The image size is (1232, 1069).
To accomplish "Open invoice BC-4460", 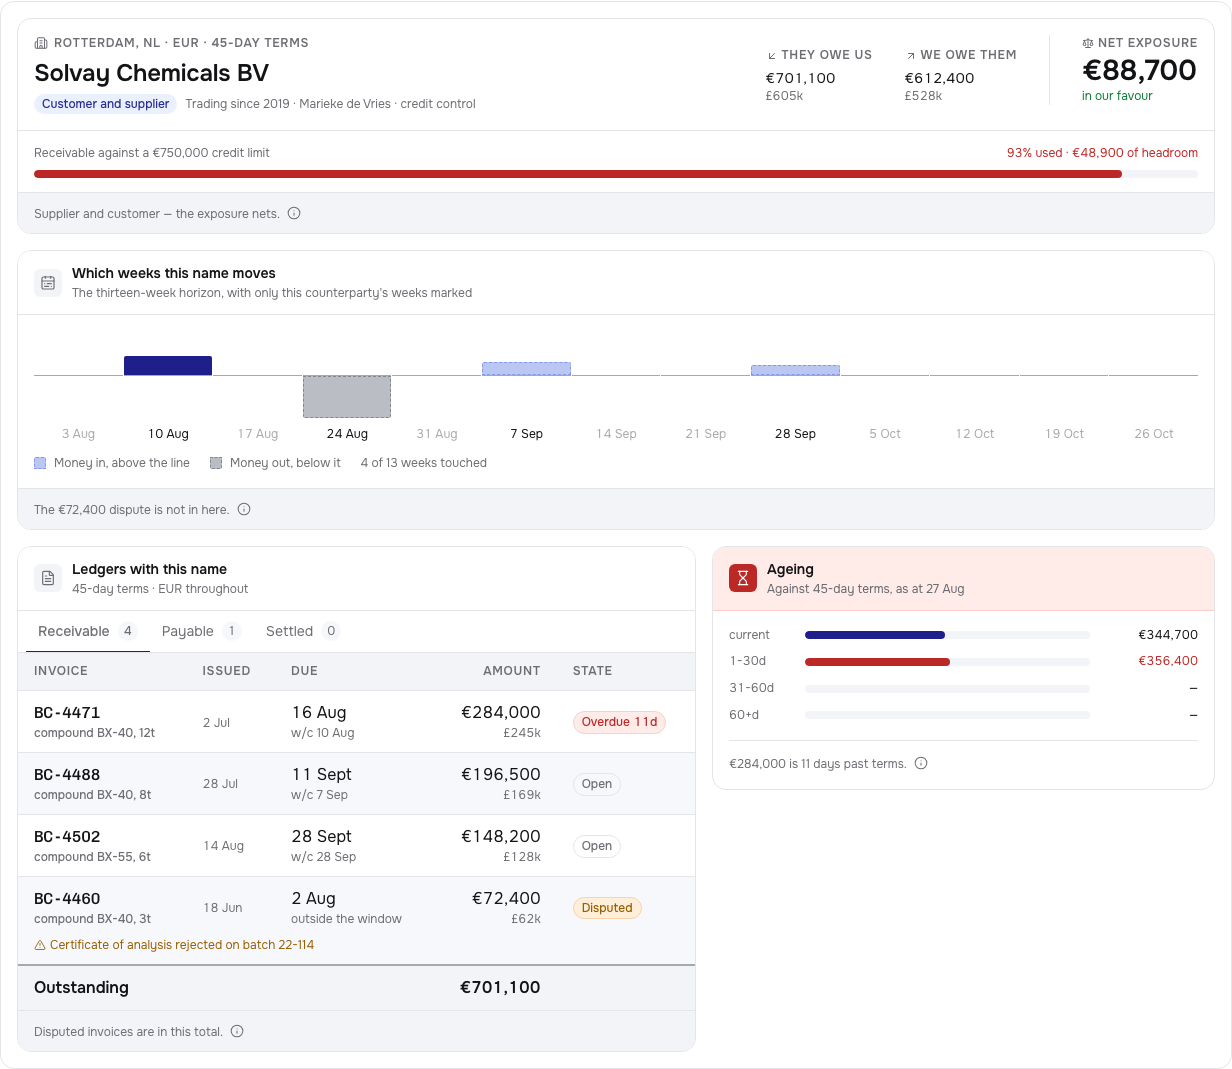I will pyautogui.click(x=67, y=899).
